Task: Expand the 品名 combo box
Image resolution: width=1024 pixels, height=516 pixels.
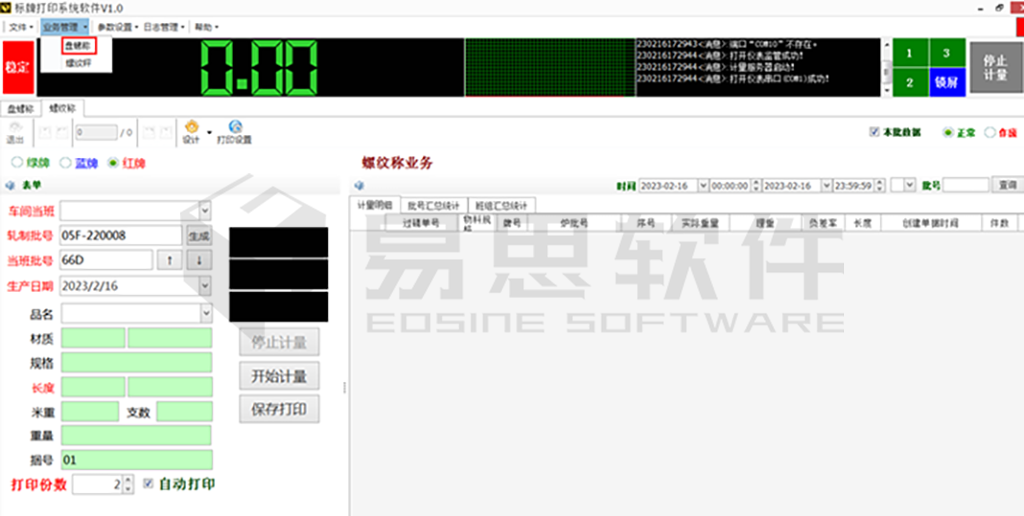Action: 205,313
